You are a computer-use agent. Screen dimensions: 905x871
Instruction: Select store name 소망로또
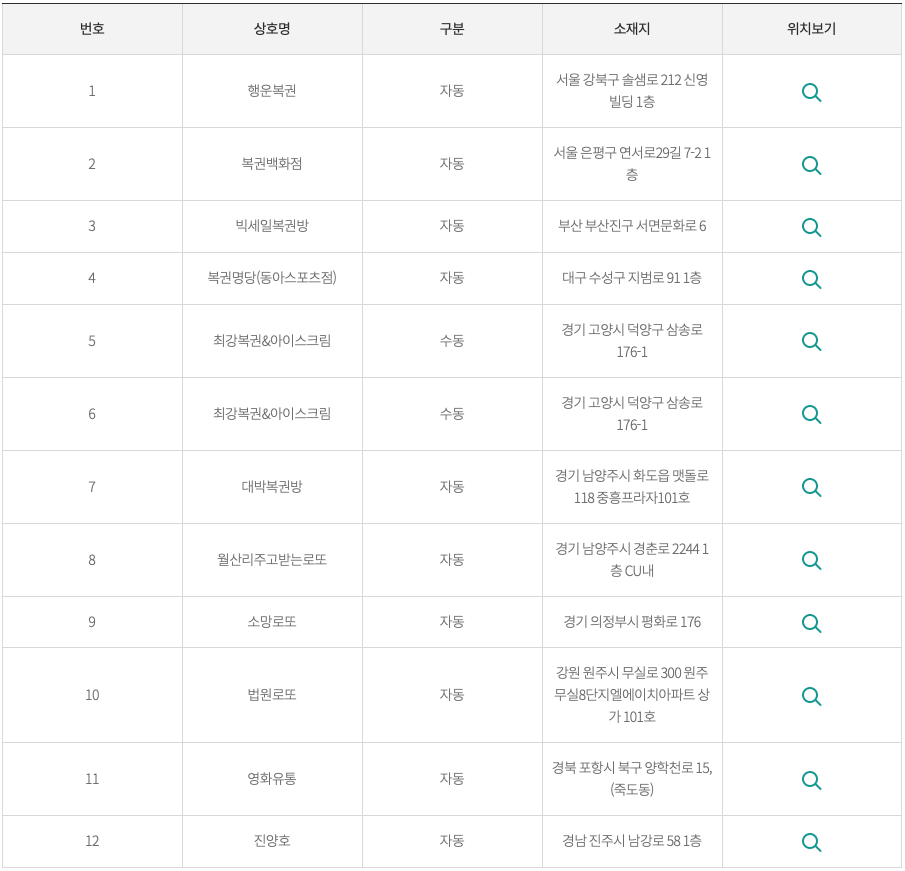(x=272, y=622)
